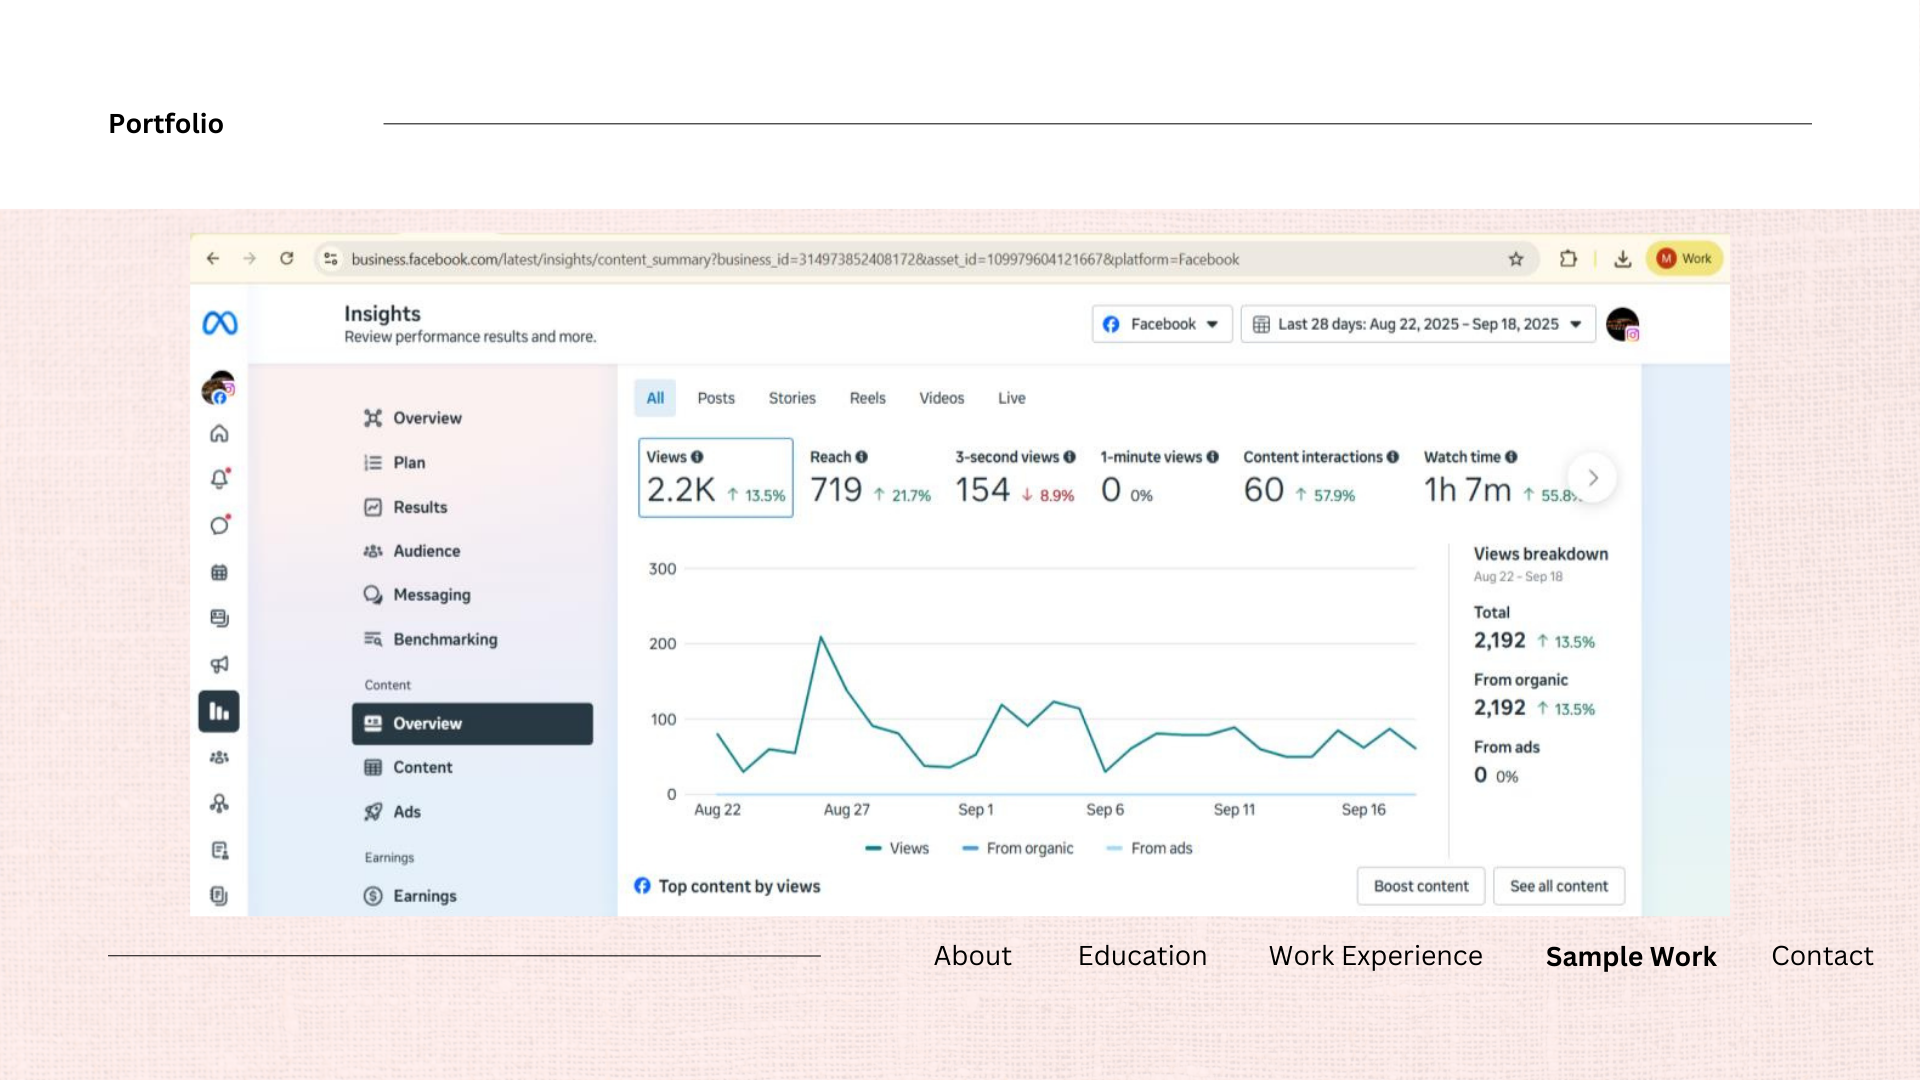Switch to the Reels tab

[867, 398]
